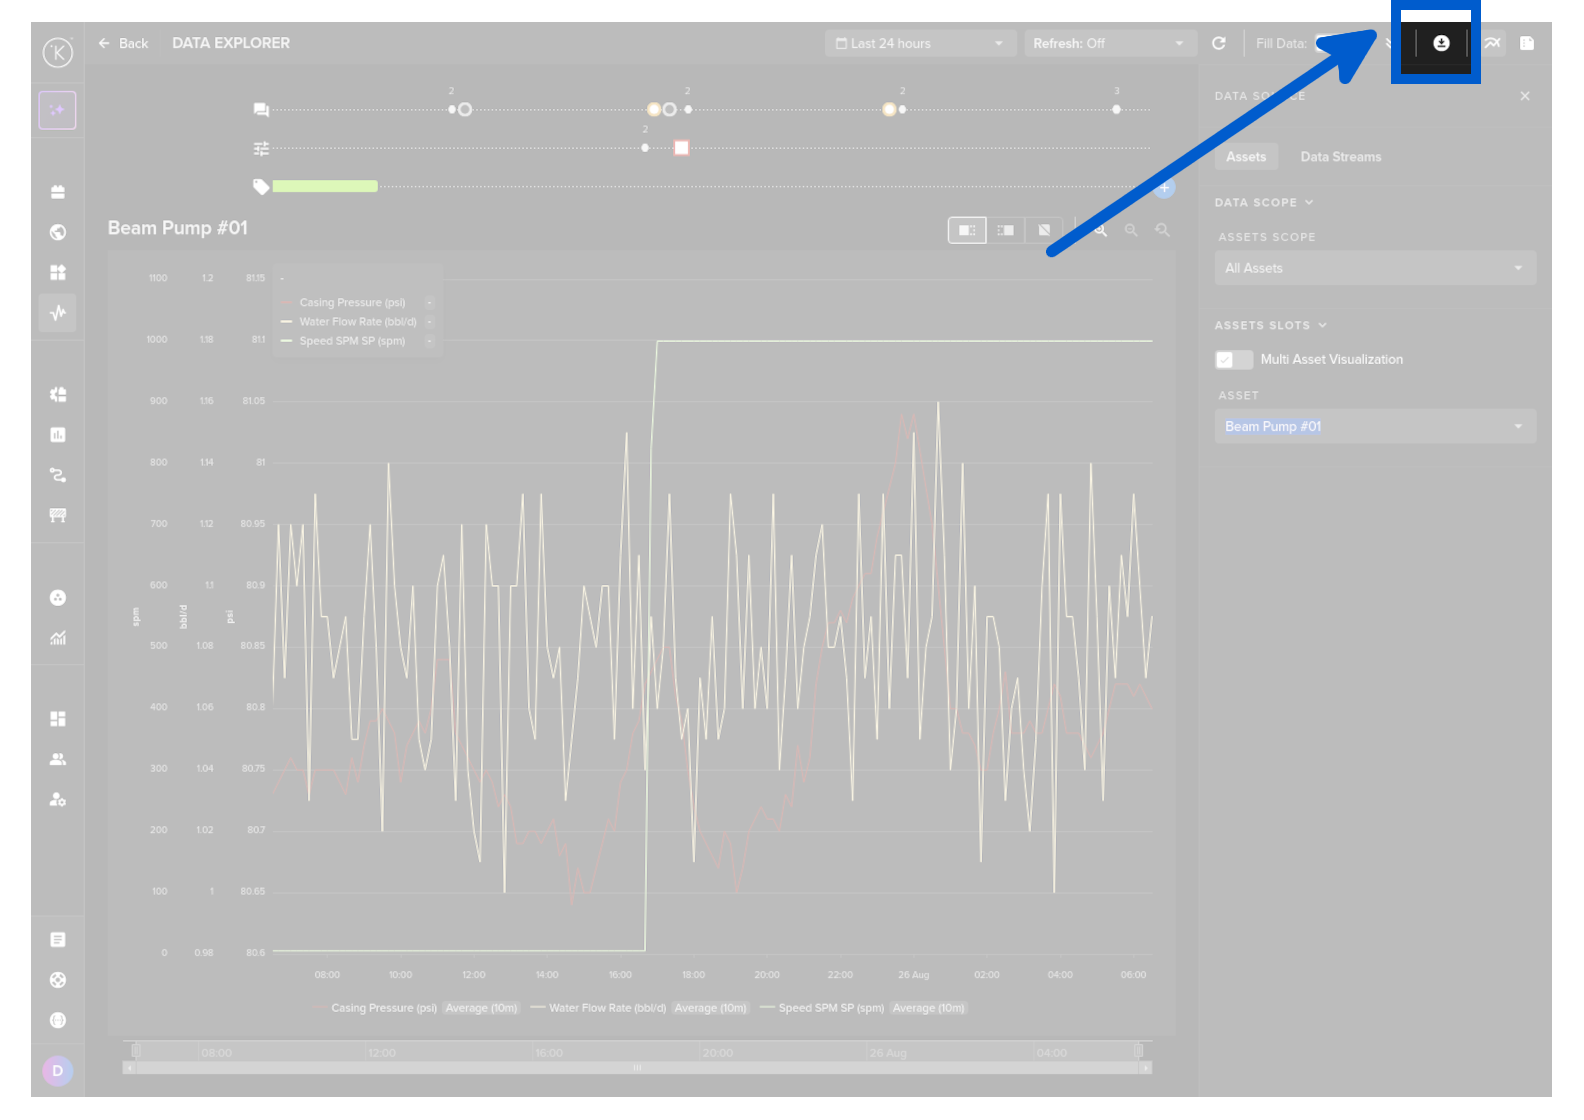
Task: Open the Last 24 hours time dropdown
Action: pyautogui.click(x=920, y=43)
